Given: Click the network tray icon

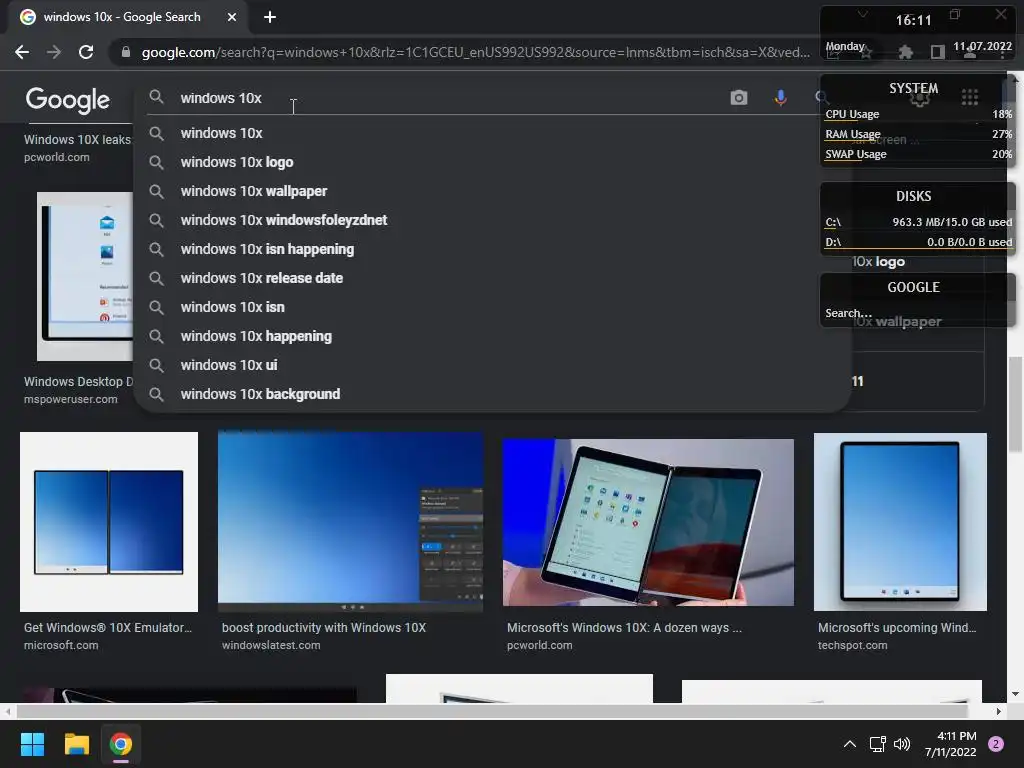Looking at the screenshot, I should tap(877, 744).
